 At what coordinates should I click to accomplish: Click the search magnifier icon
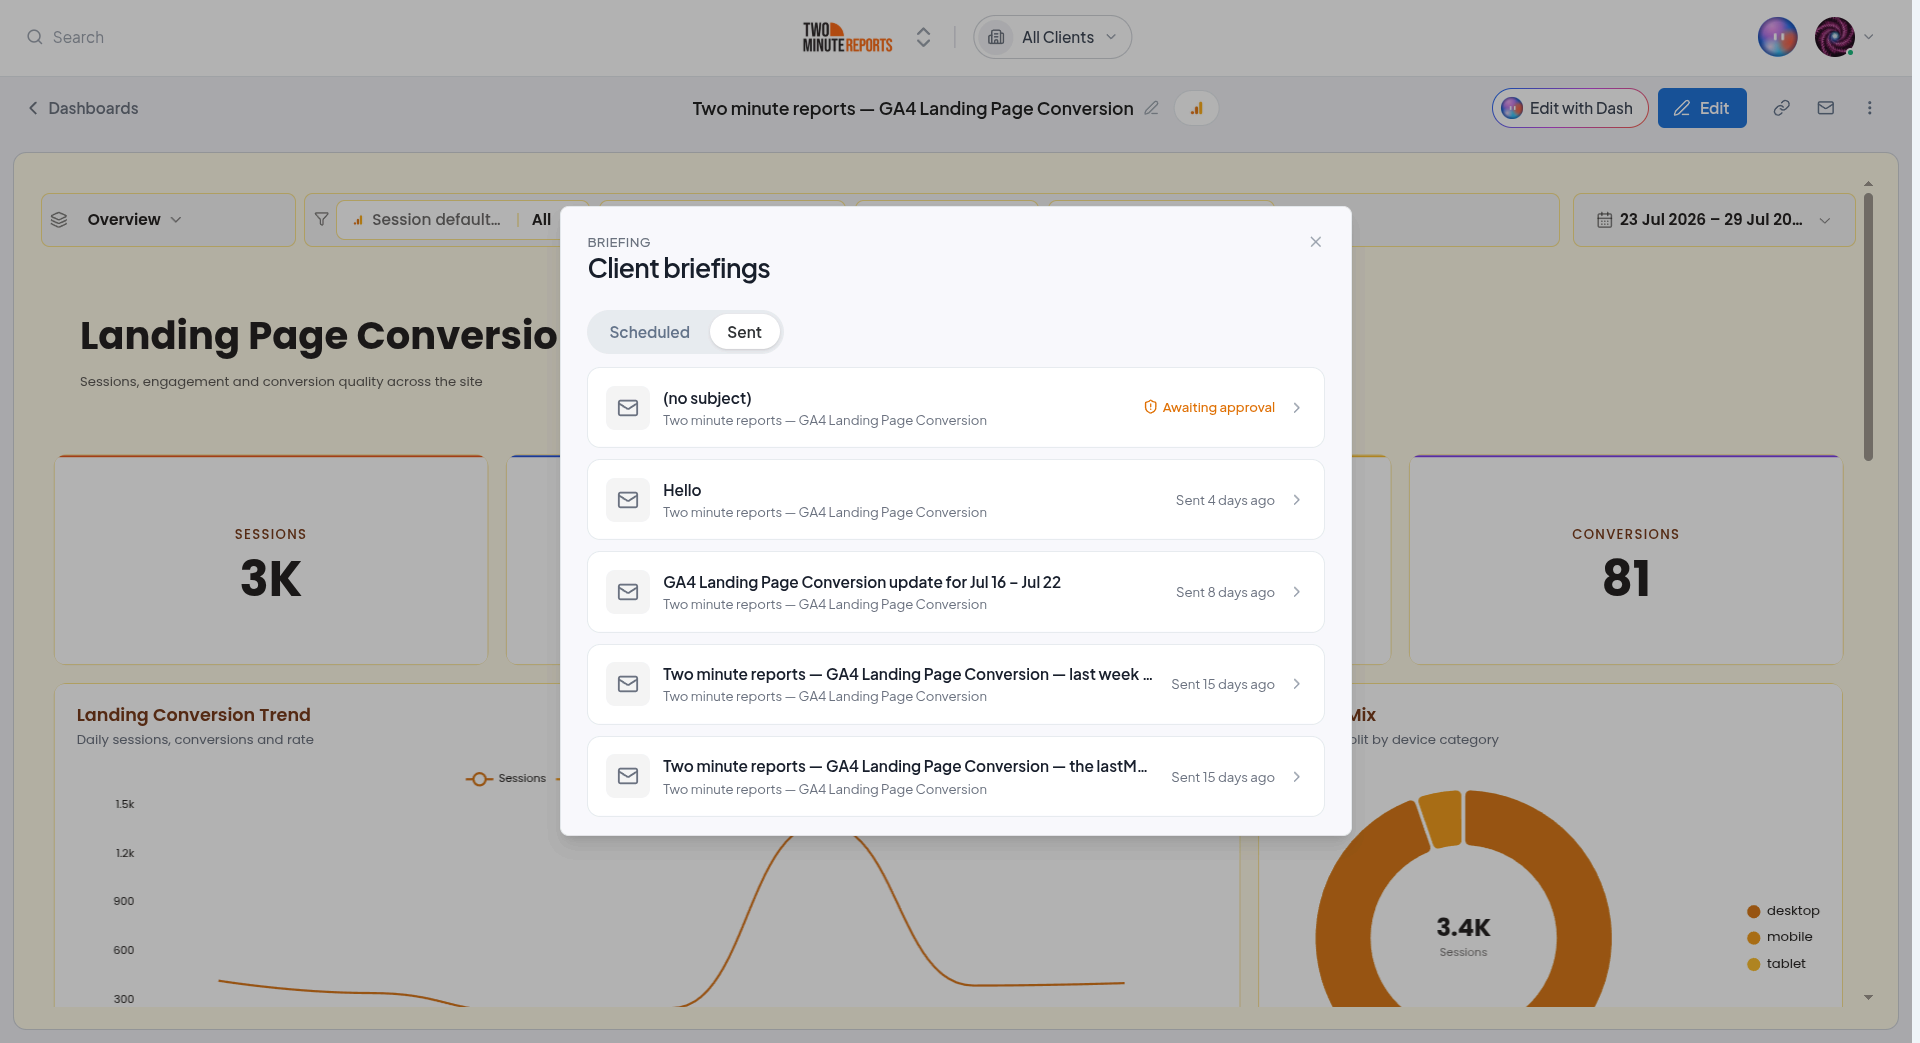pos(35,37)
